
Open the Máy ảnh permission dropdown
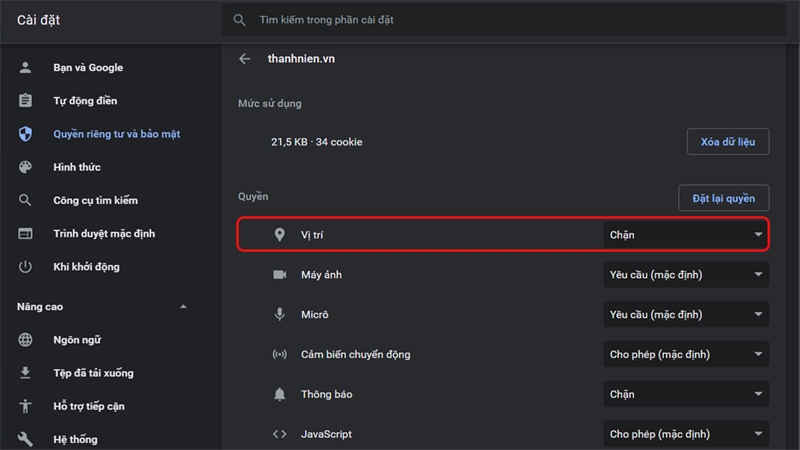(686, 275)
